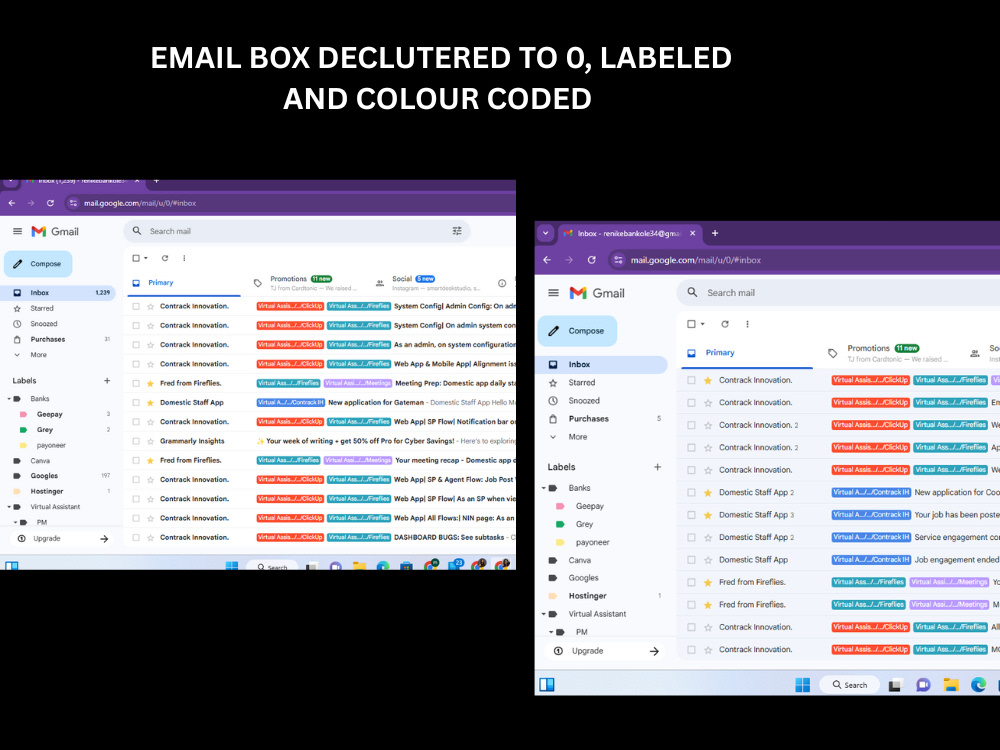Click the Search mail field in left window
The height and width of the screenshot is (750, 1000).
[297, 231]
